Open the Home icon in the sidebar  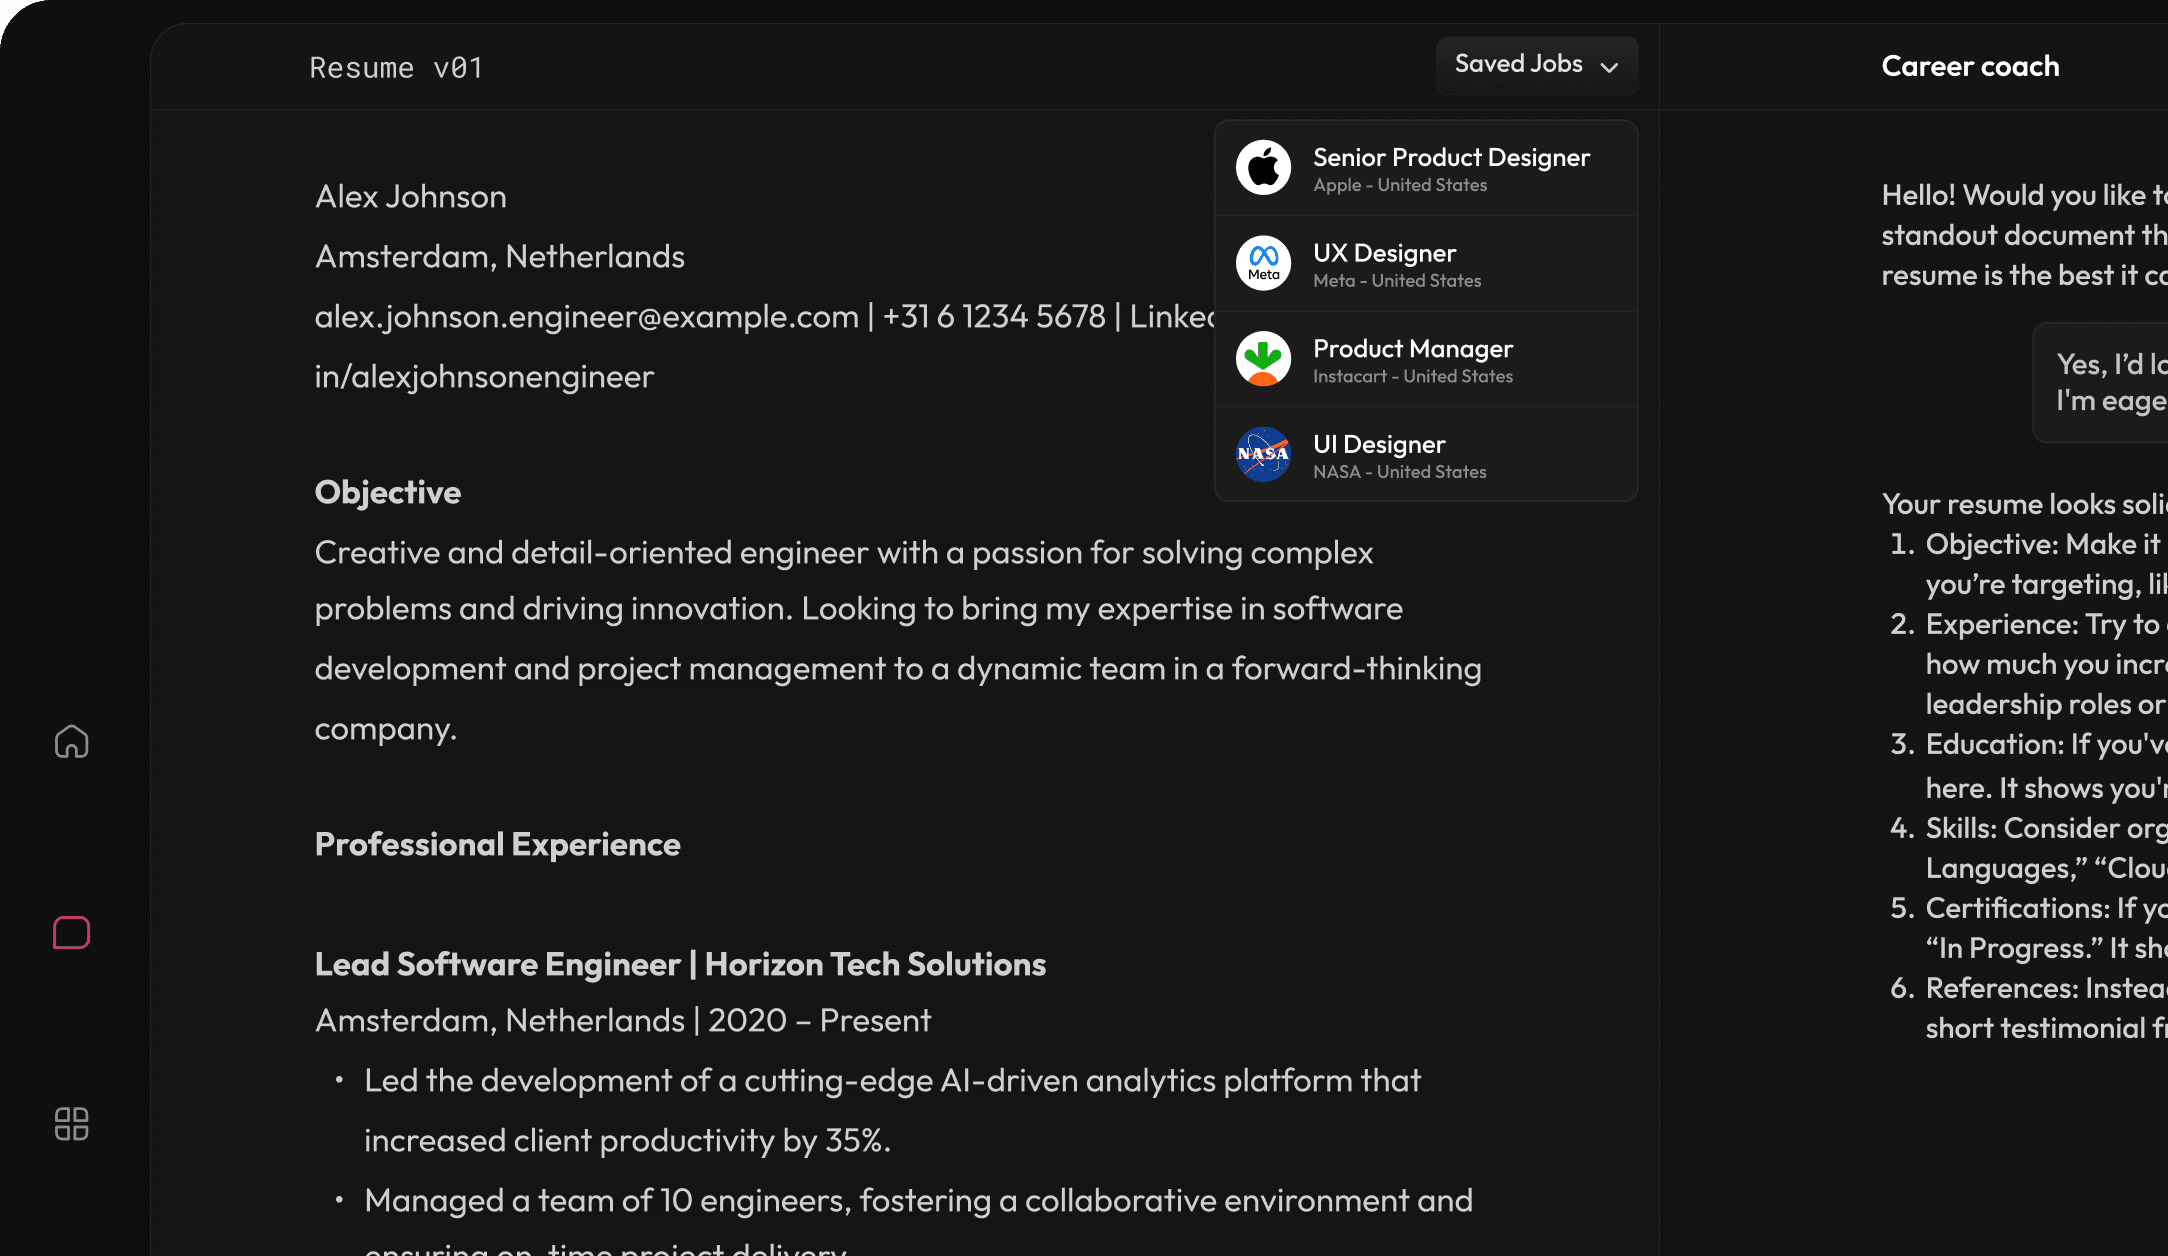(x=71, y=741)
